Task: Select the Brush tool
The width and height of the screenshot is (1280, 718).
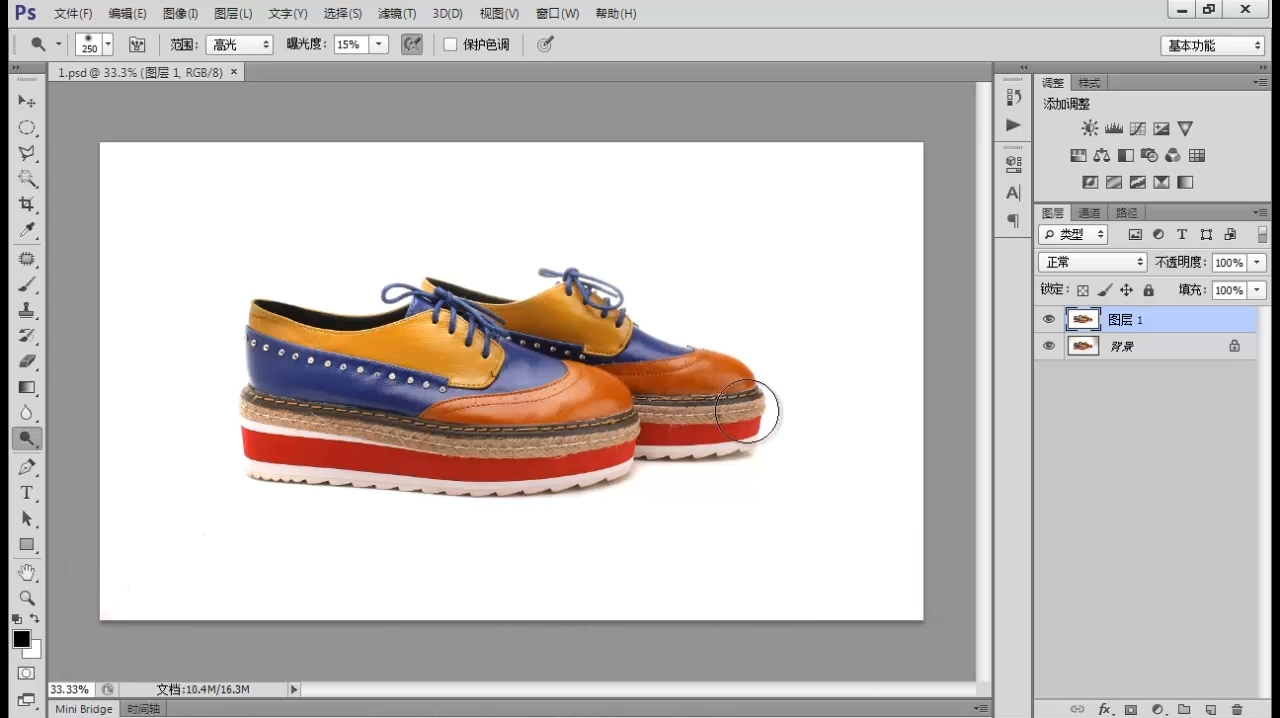Action: coord(27,285)
